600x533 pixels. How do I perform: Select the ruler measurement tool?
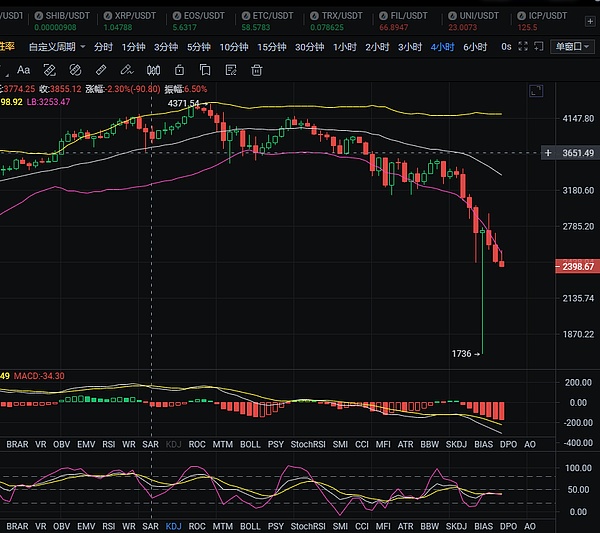(100, 70)
